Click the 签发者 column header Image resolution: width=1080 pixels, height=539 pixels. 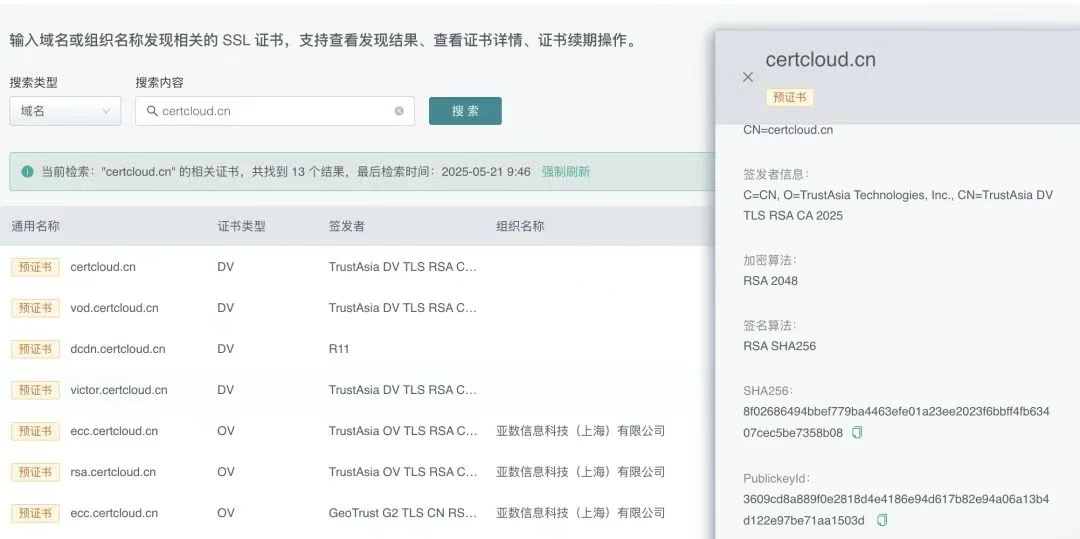tap(346, 226)
